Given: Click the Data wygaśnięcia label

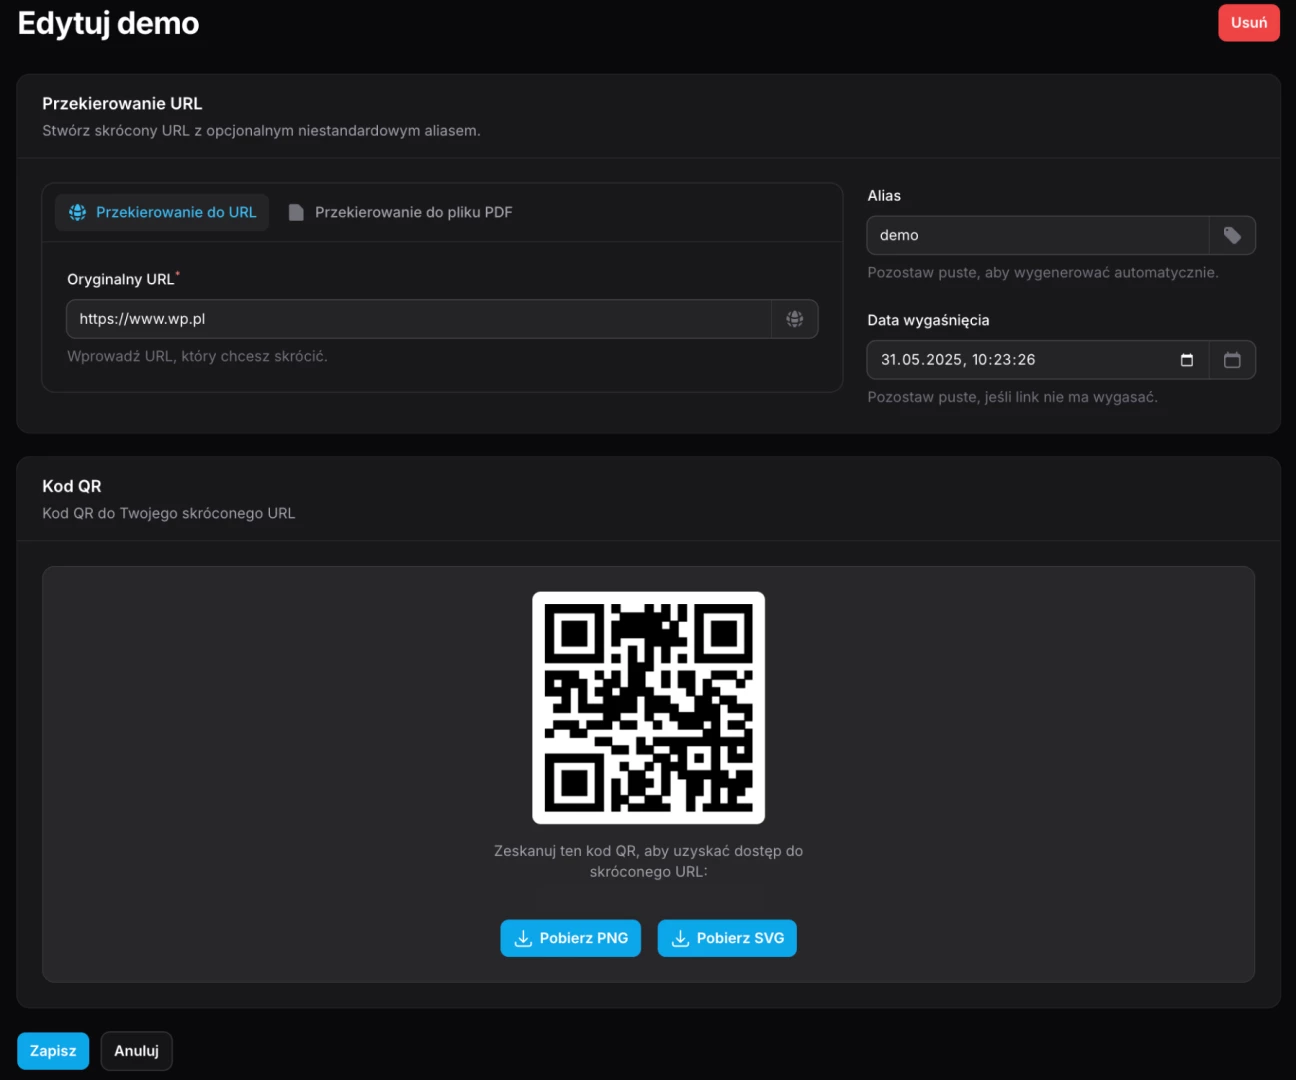Looking at the screenshot, I should (928, 320).
